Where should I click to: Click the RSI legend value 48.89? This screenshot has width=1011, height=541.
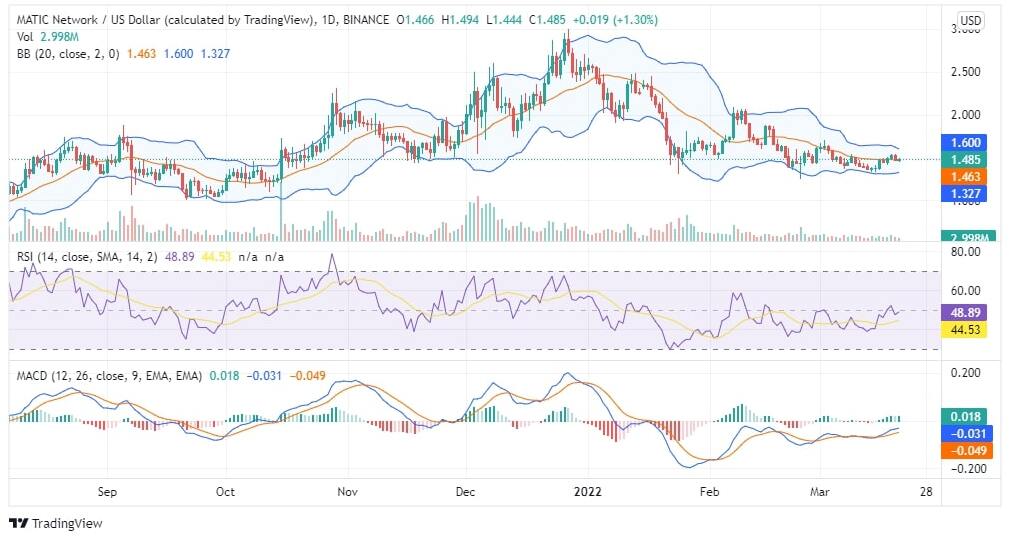click(179, 257)
